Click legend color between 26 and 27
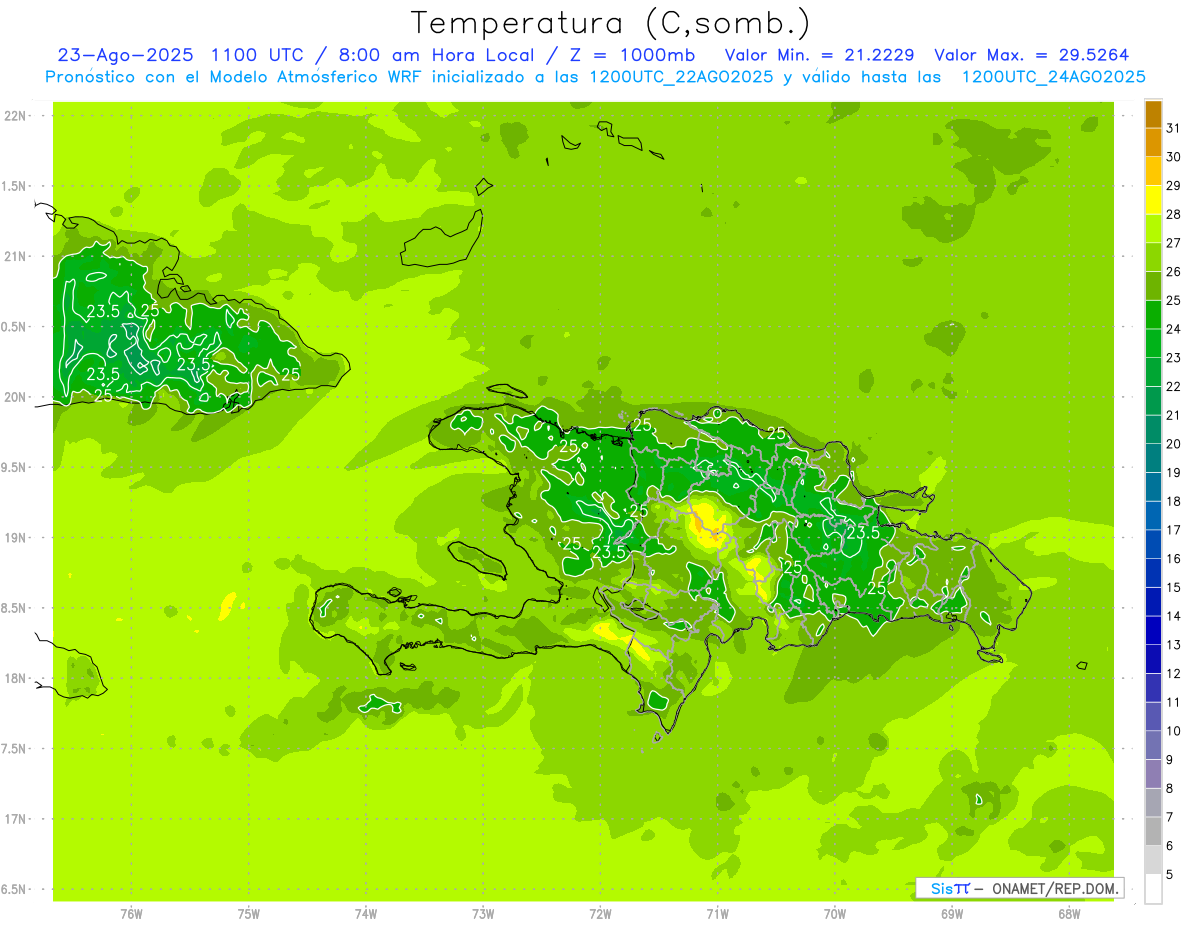Image resolution: width=1200 pixels, height=927 pixels. 1153,257
